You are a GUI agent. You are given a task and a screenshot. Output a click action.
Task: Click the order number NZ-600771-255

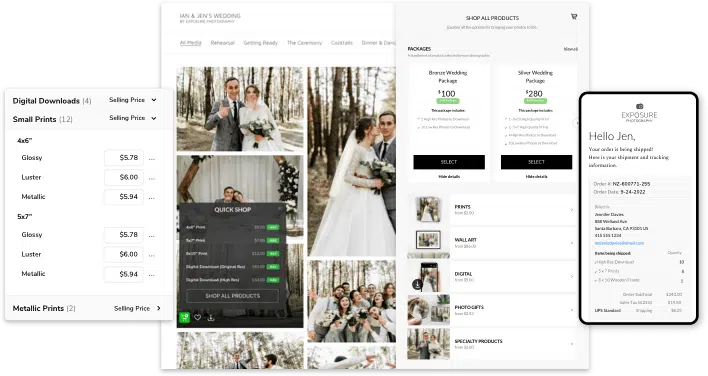point(631,184)
